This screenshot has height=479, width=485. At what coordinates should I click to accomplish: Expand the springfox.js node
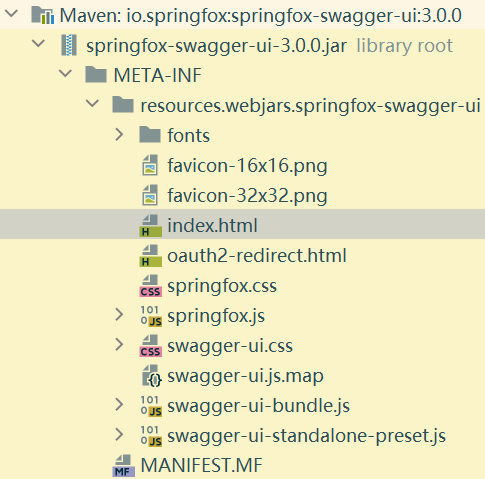tap(119, 315)
